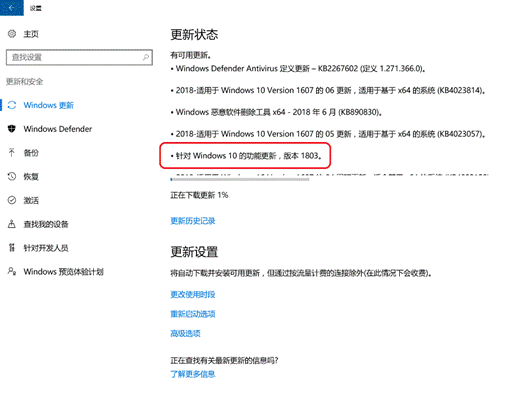Click the Windows 预览体验计划 person icon
The image size is (525, 407).
point(12,271)
